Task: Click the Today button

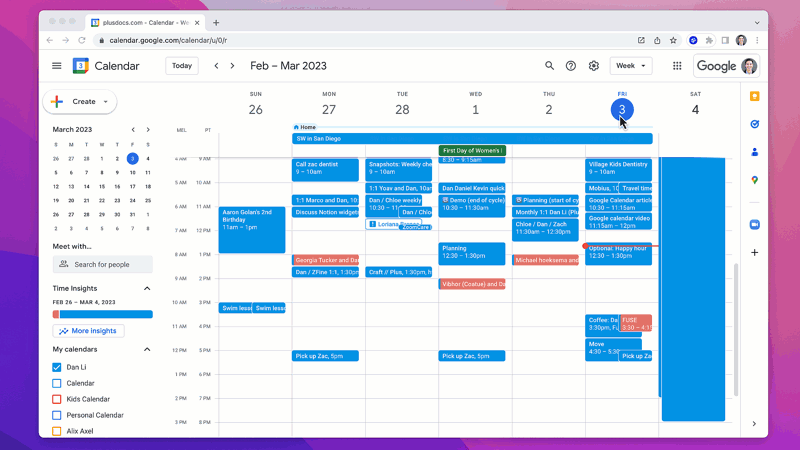Action: coord(182,66)
